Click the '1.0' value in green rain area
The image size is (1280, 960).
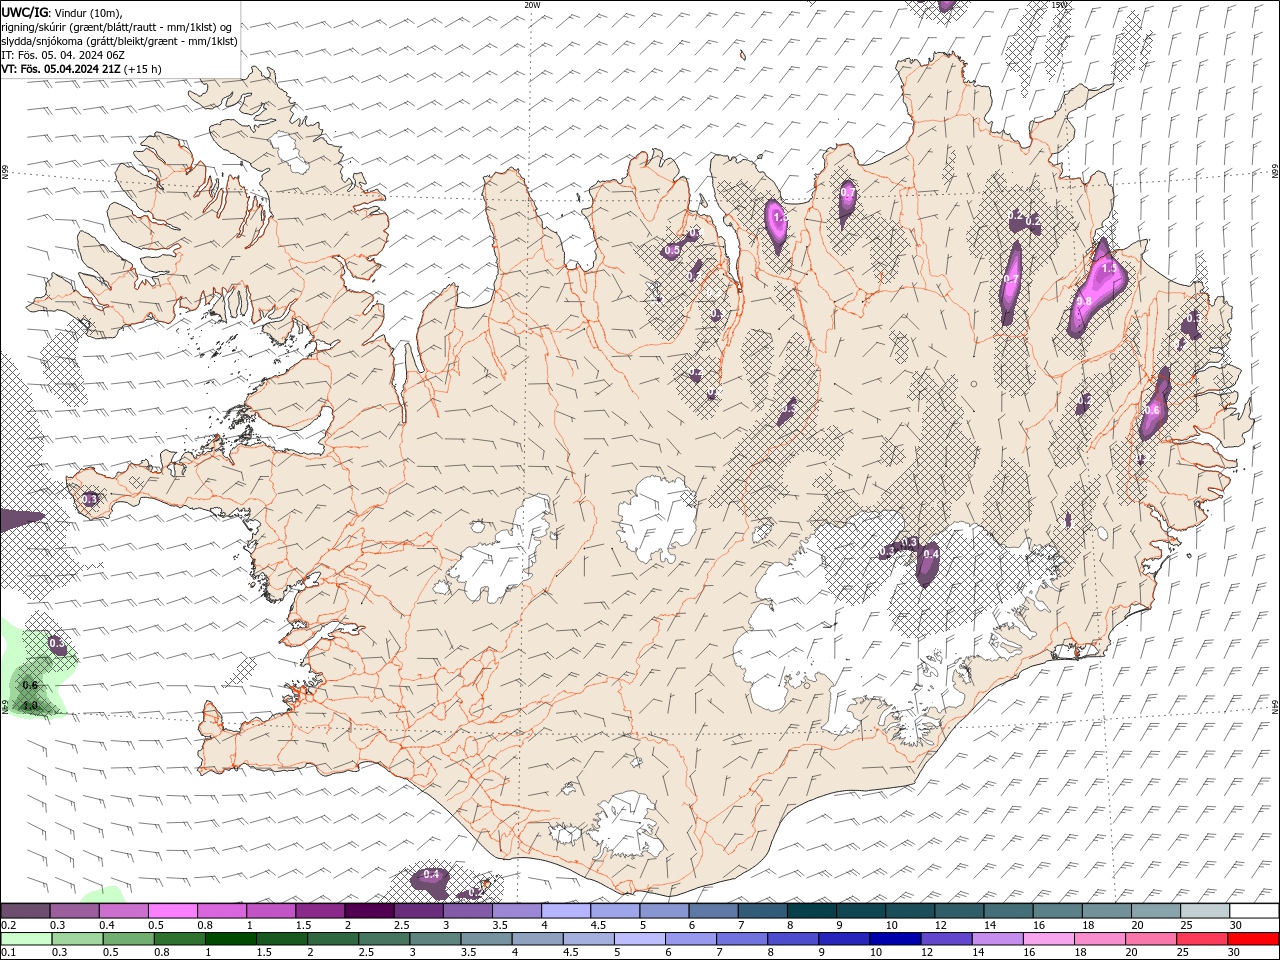(x=30, y=705)
